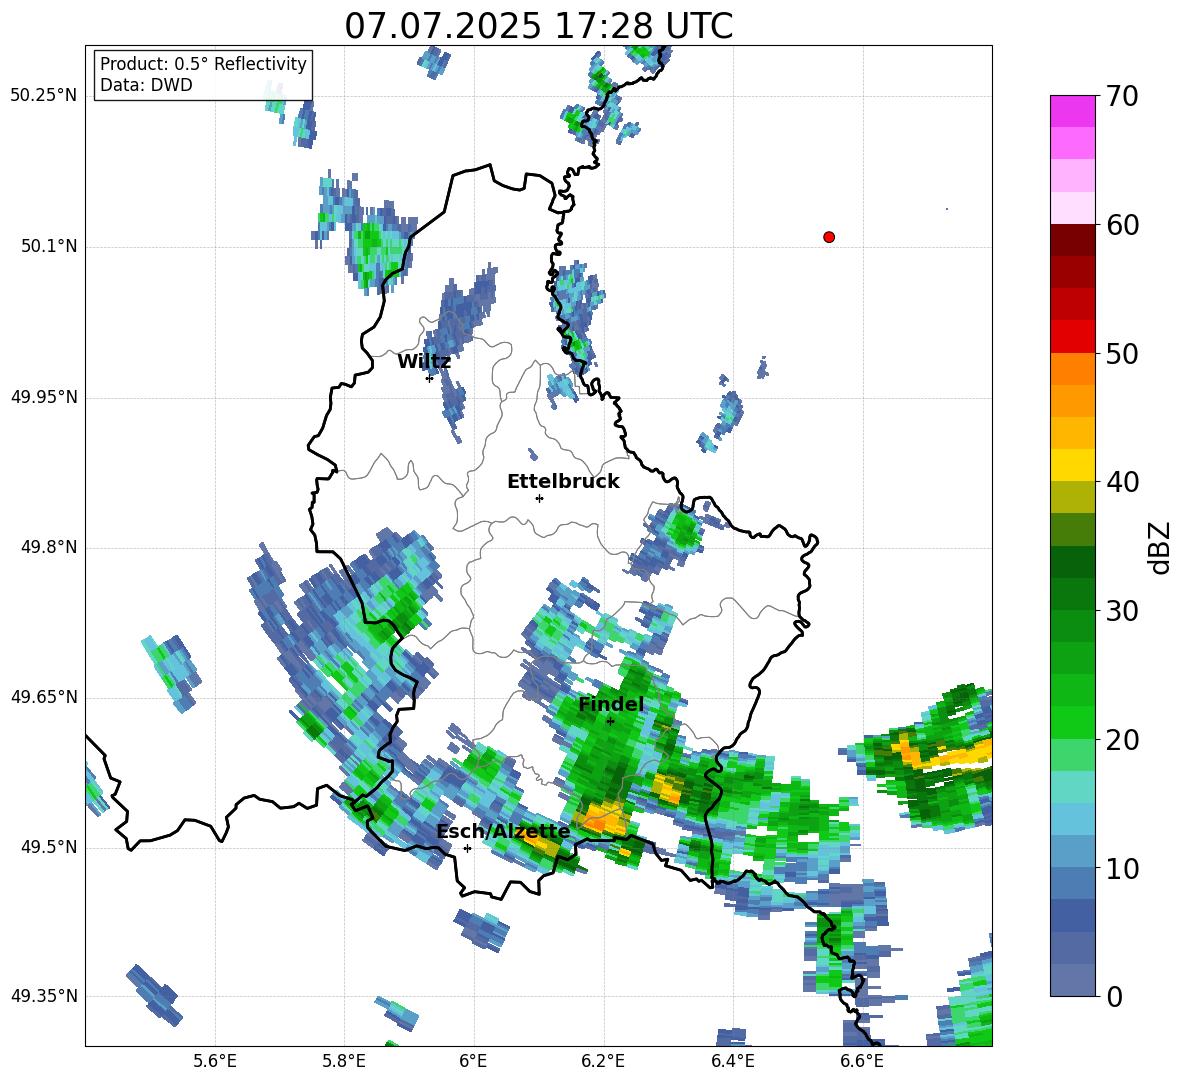1184x1081 pixels.
Task: Click the 49.5°N latitude label
Action: 49,847
